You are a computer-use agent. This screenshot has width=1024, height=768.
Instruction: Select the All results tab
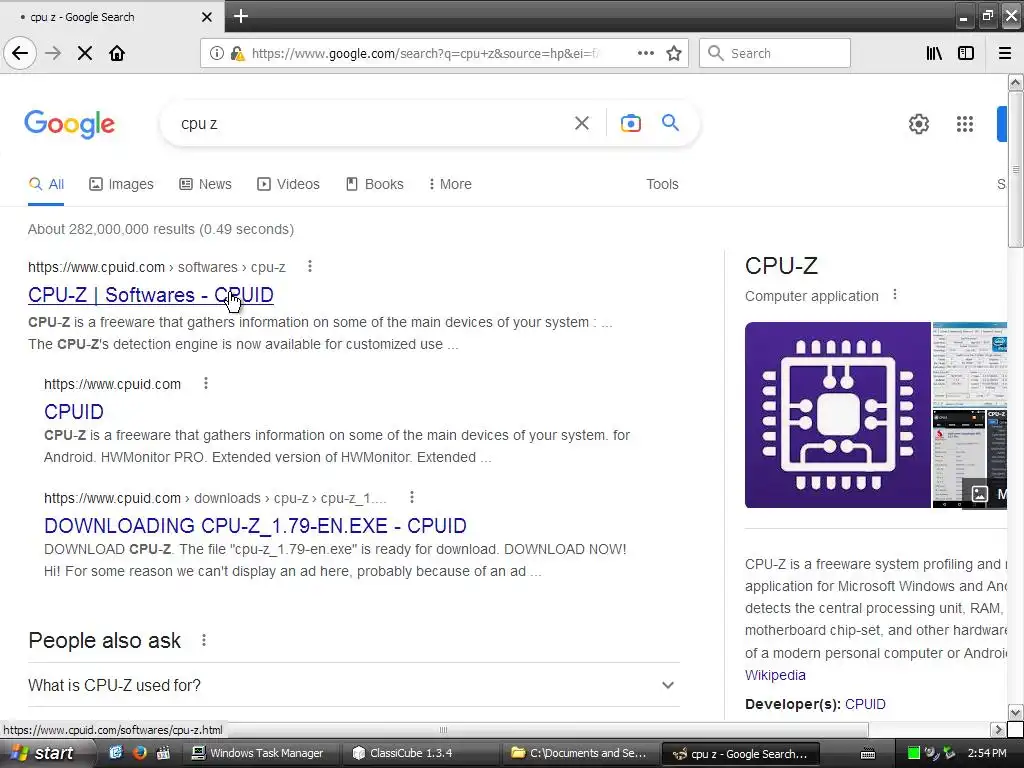tap(46, 184)
